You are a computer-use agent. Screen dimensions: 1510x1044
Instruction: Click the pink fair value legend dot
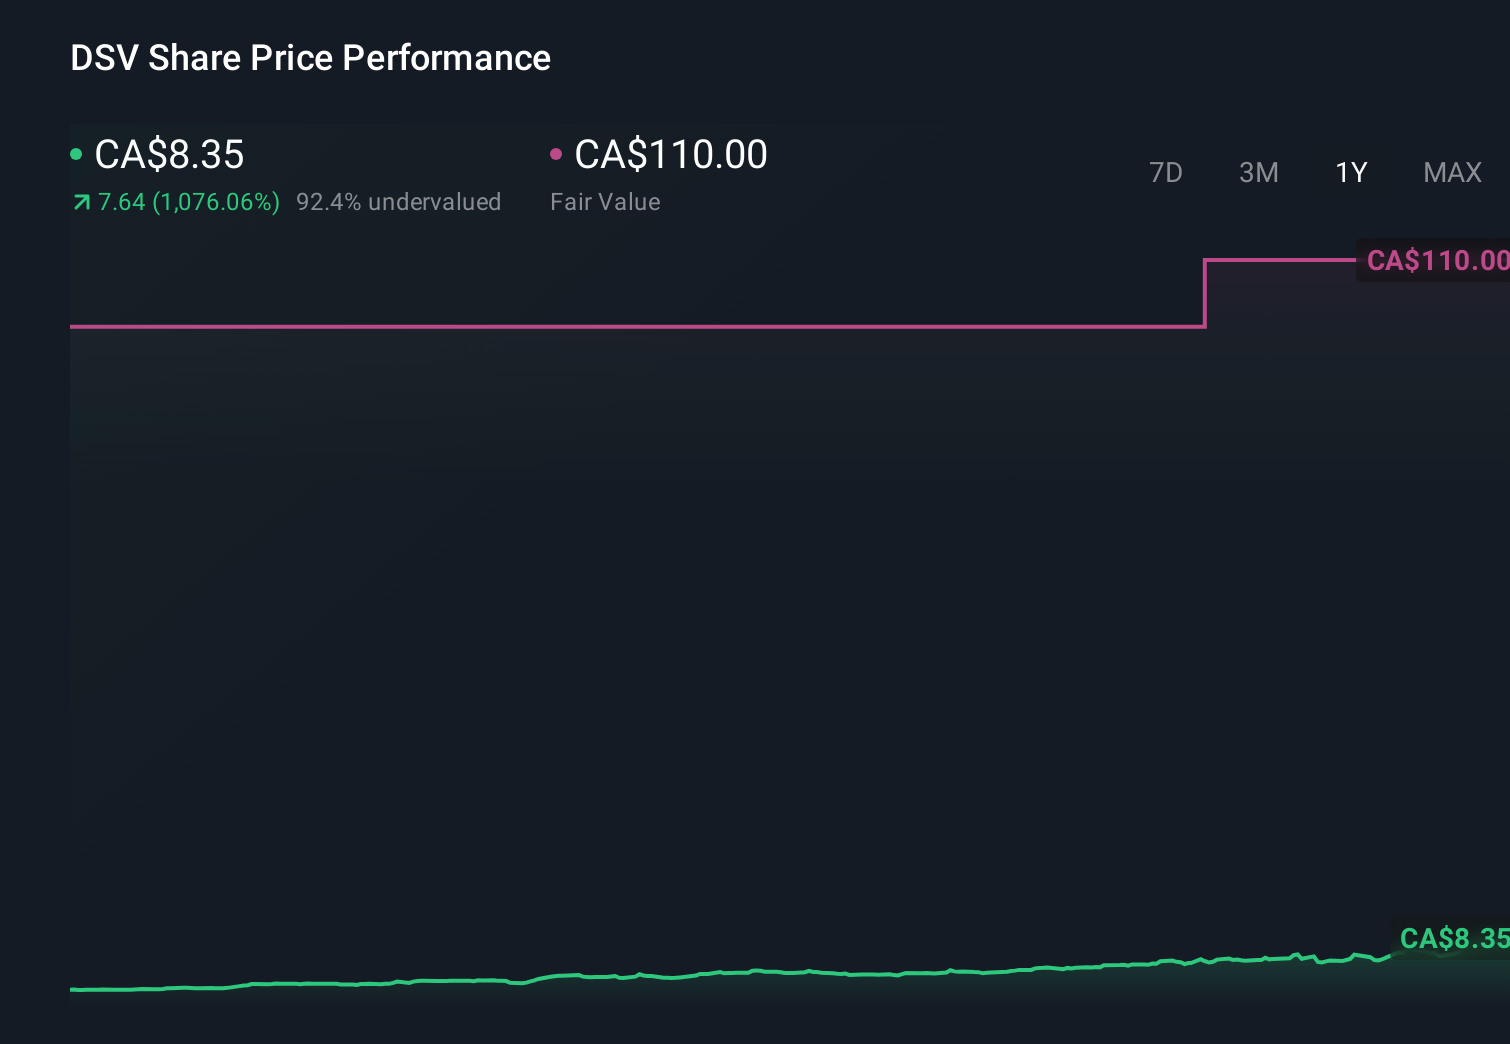click(x=558, y=154)
